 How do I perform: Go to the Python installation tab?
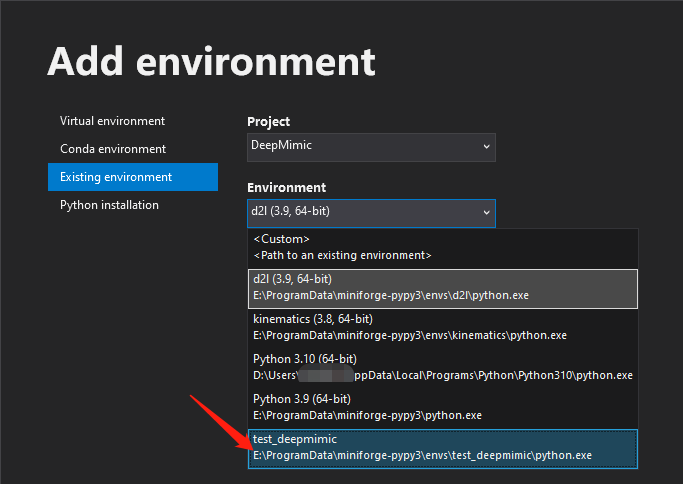[x=109, y=205]
